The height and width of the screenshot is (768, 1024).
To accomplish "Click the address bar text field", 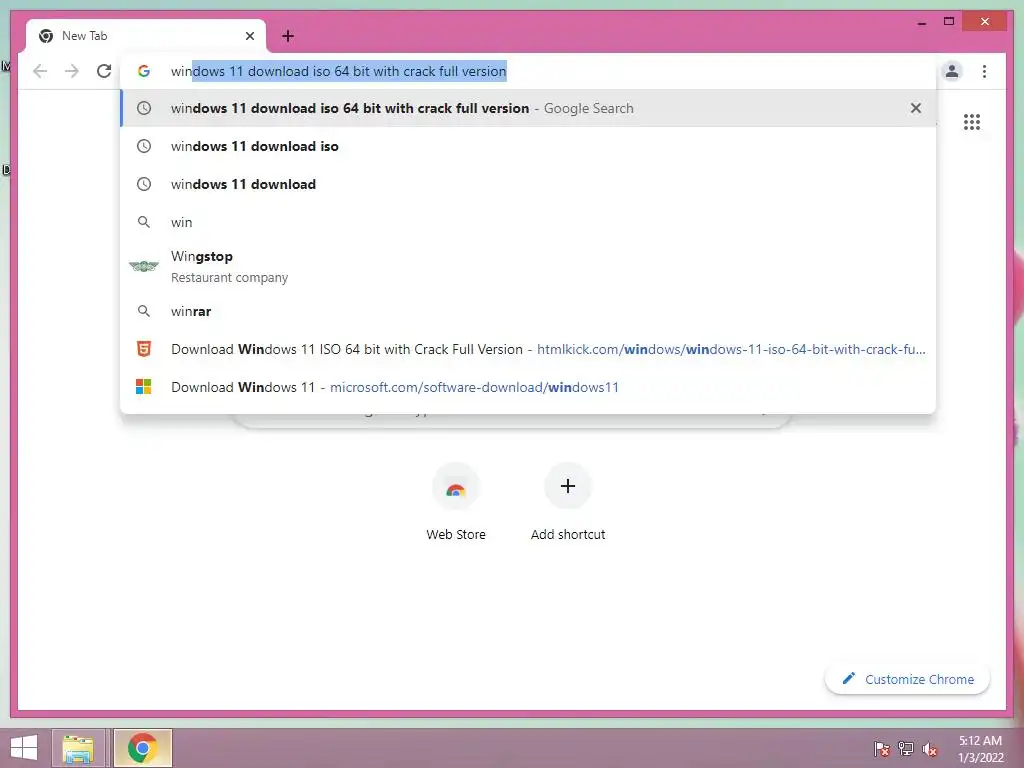I will click(x=528, y=71).
